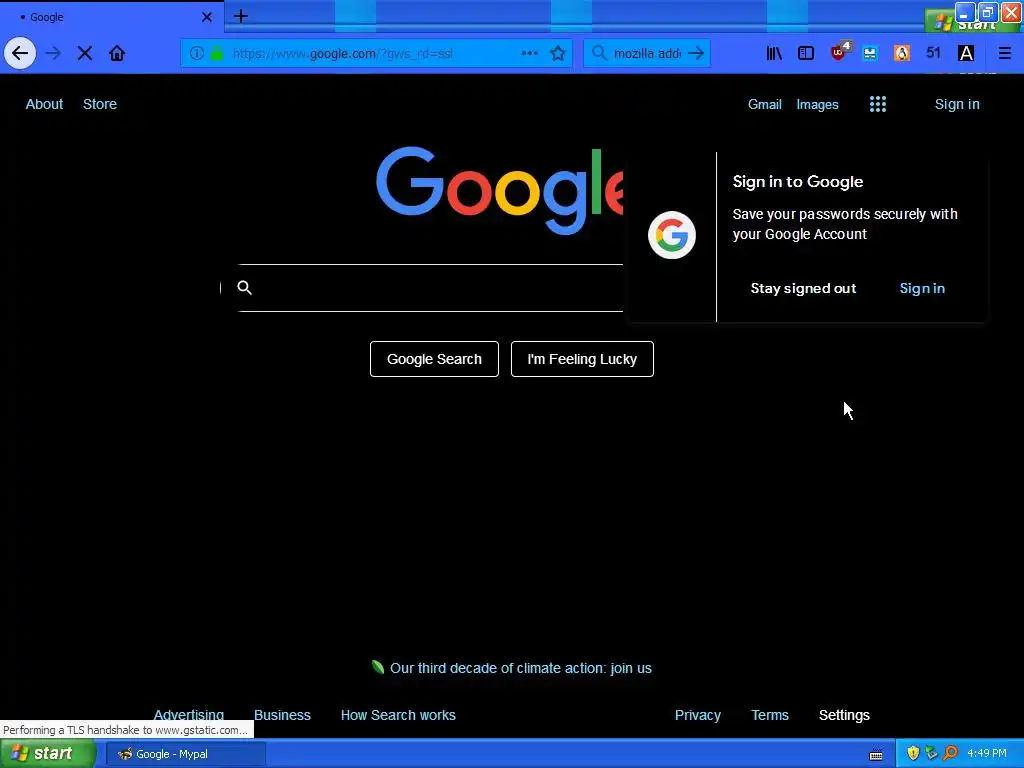Click the network tray icon beside the shield
Viewport: 1024px width, 768px height.
point(931,753)
